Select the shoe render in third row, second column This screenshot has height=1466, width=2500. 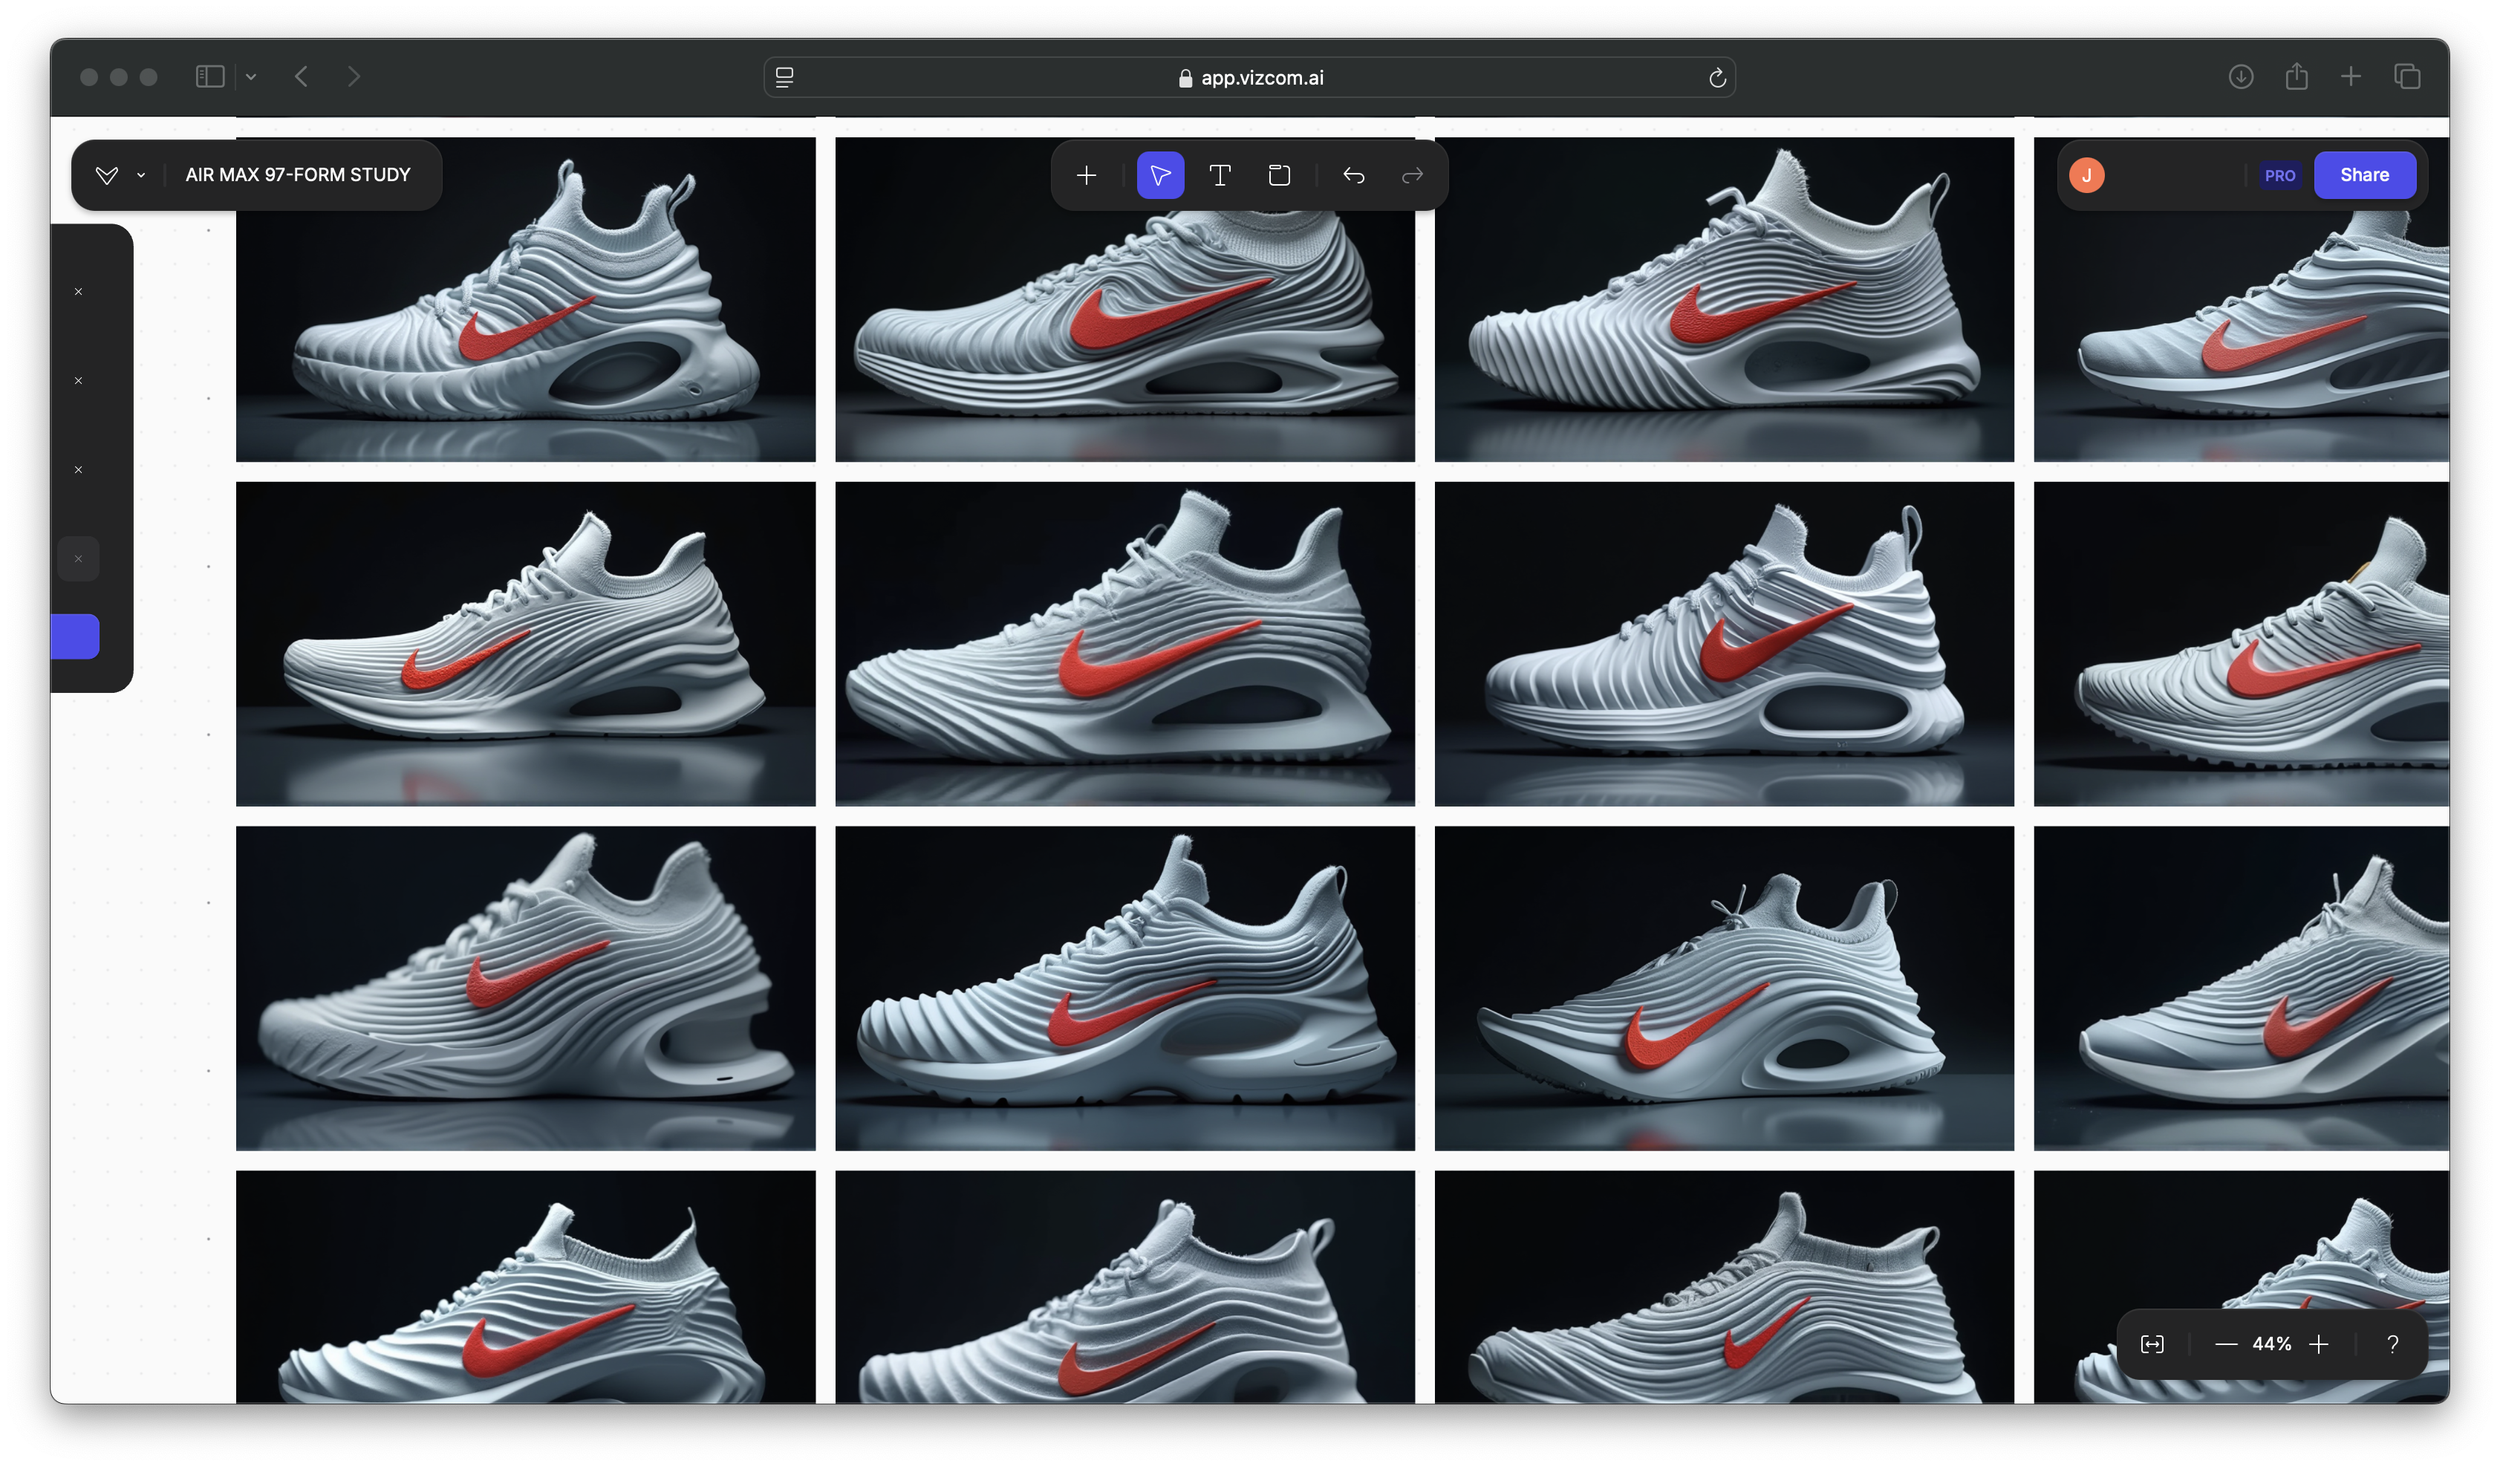point(1125,988)
